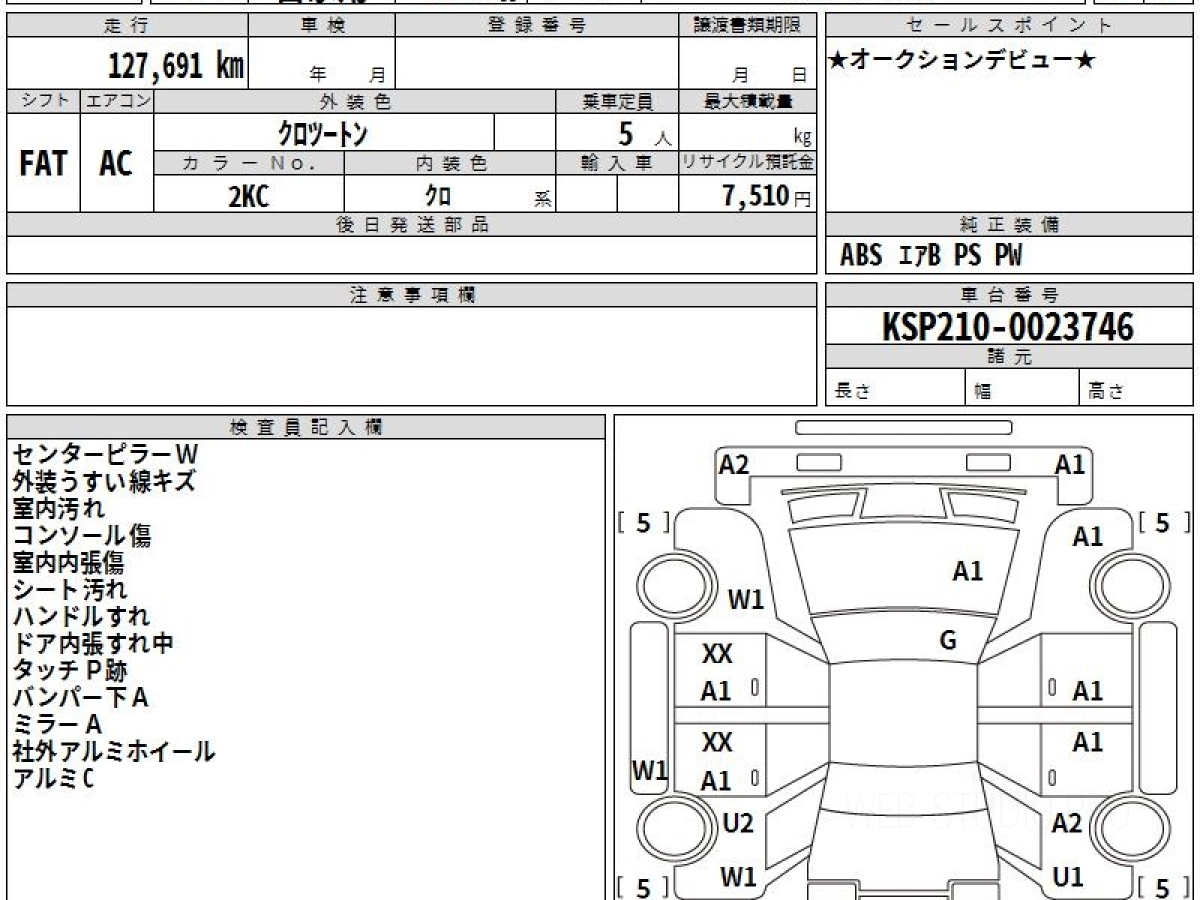1200x900 pixels.
Task: Select the ミラーA note line
Action: tap(57, 724)
